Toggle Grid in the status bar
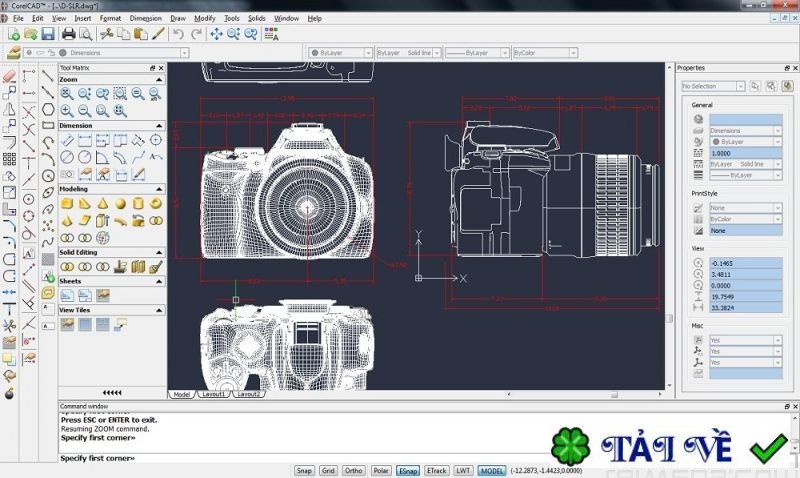Viewport: 800px width, 478px height. click(x=328, y=470)
